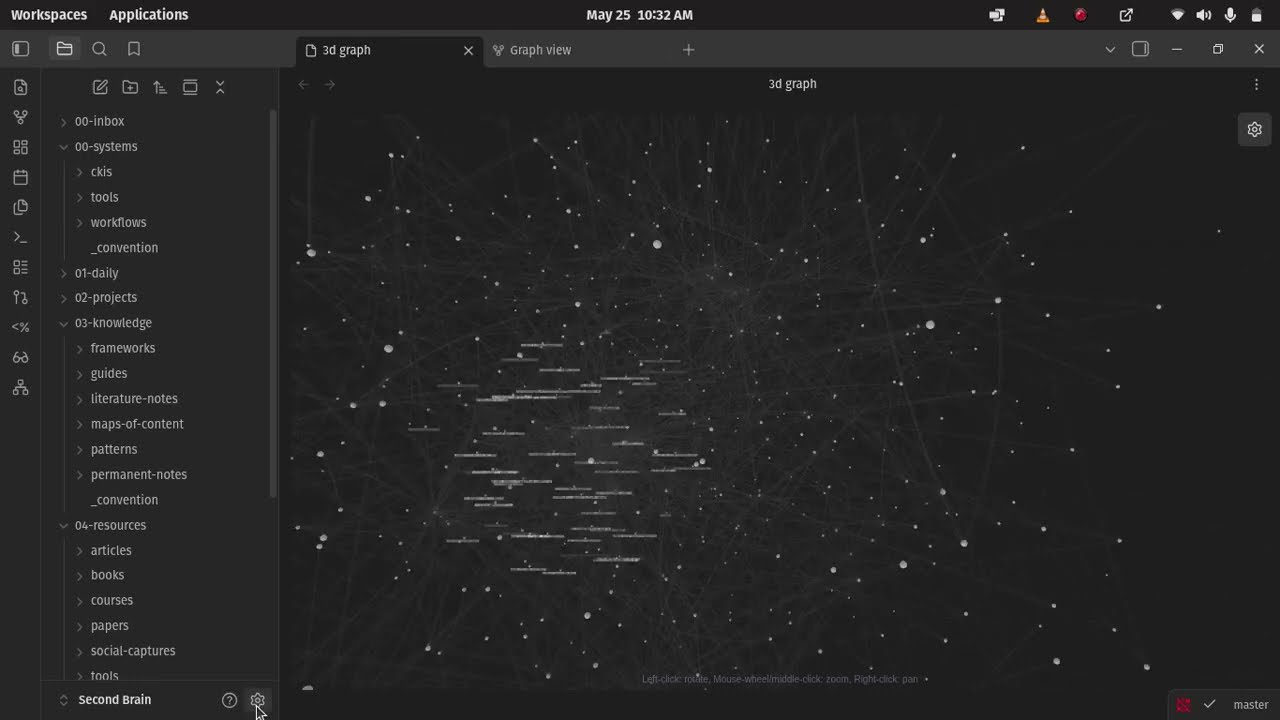Click the Templater <% ribbon icon

tap(20, 327)
